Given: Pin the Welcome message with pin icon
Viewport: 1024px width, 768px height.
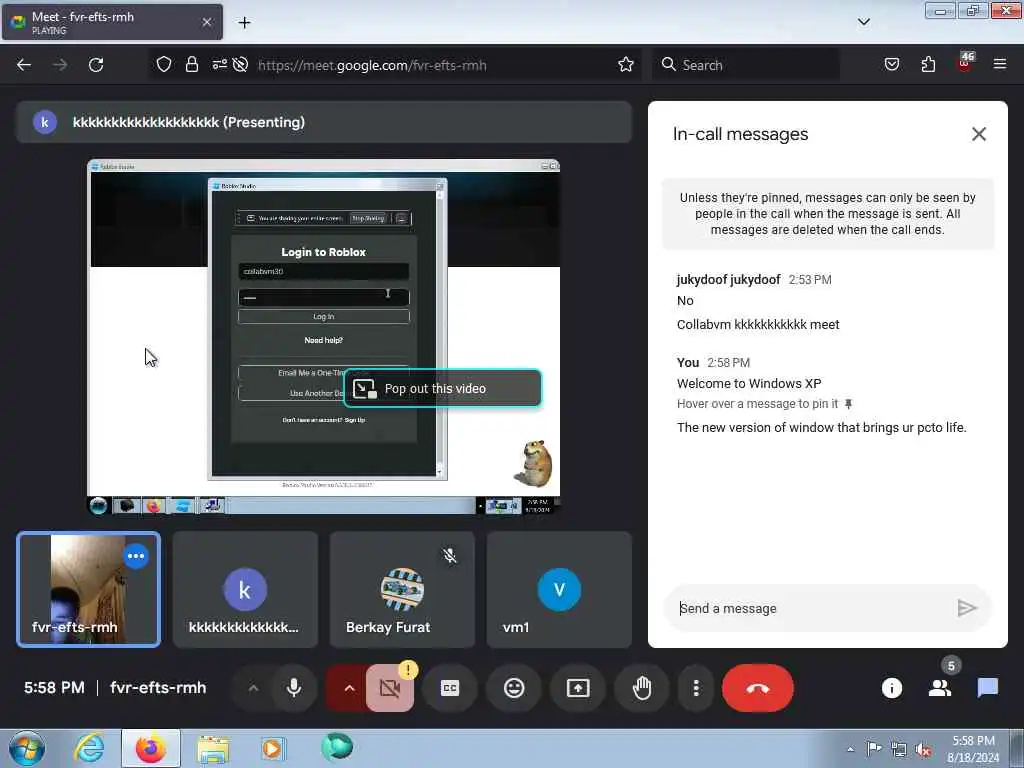Looking at the screenshot, I should 848,404.
